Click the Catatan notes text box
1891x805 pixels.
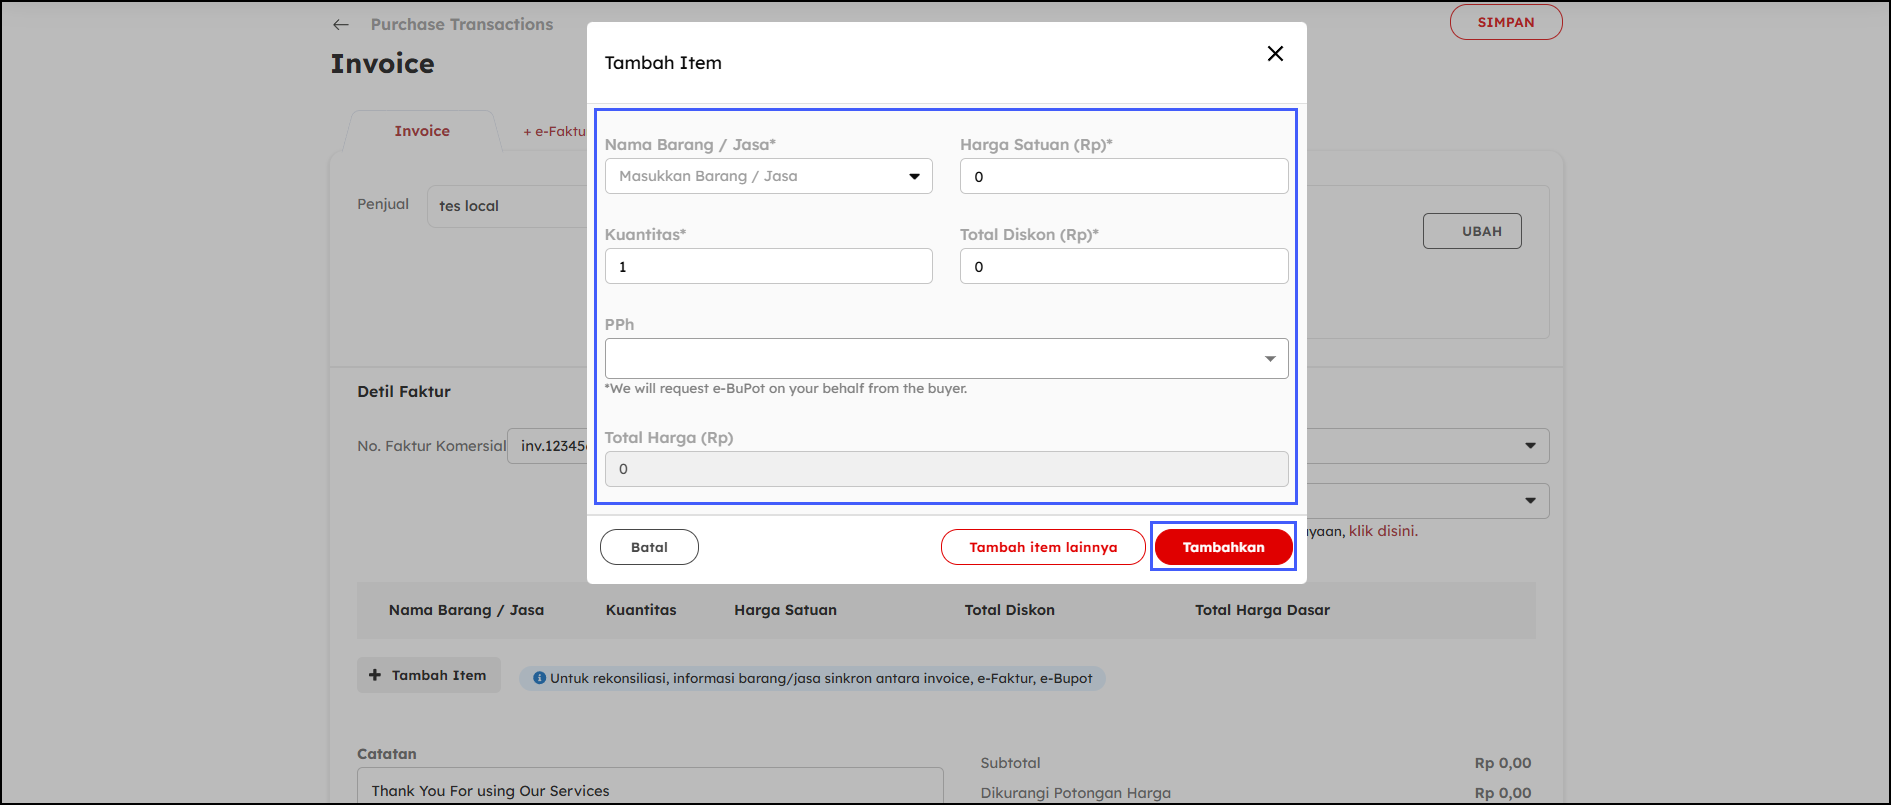click(x=650, y=788)
